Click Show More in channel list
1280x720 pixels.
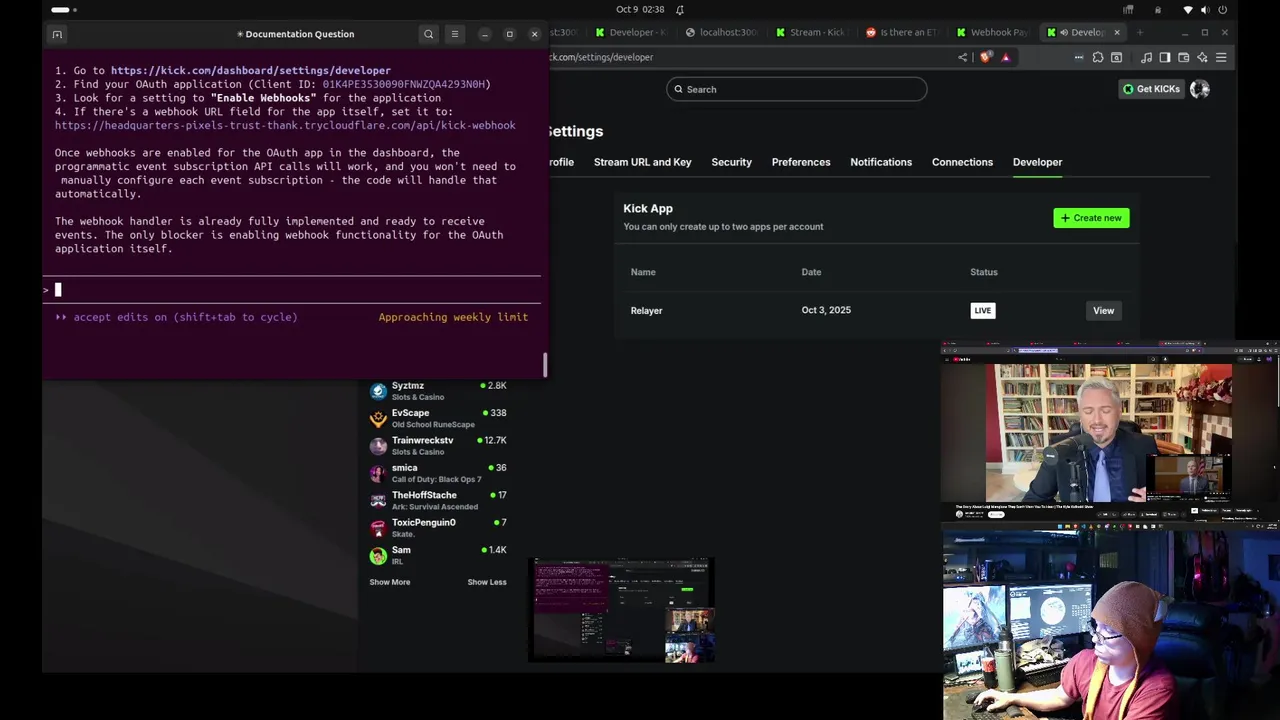390,582
